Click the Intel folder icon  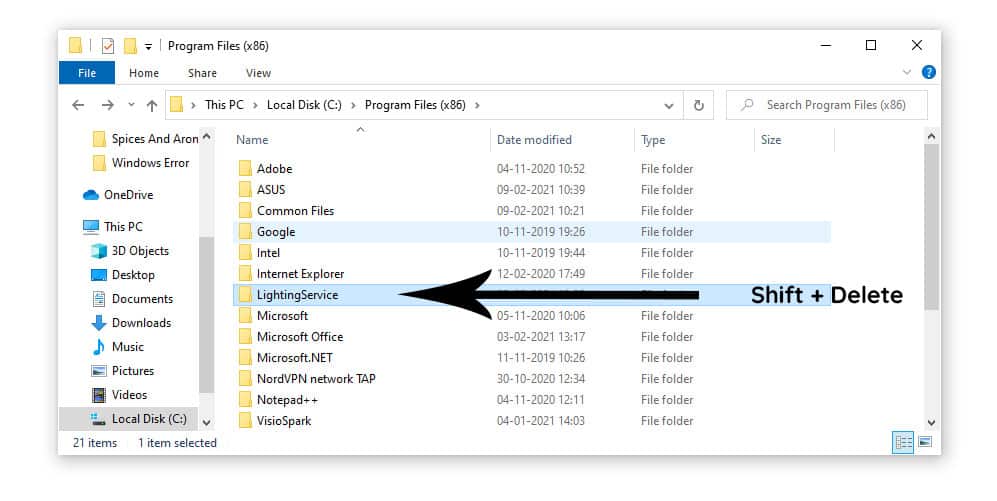(x=245, y=252)
